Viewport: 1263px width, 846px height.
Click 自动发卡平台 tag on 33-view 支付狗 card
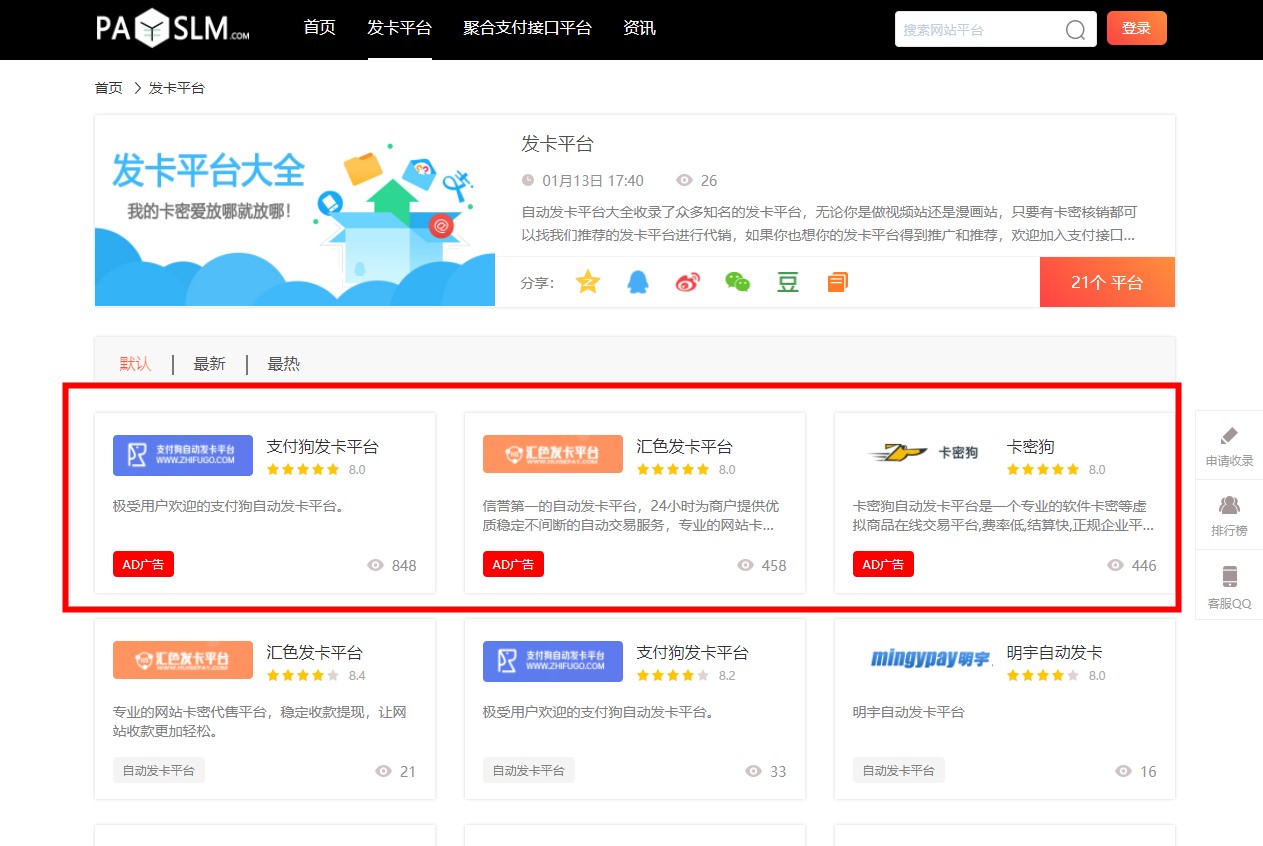pyautogui.click(x=529, y=771)
